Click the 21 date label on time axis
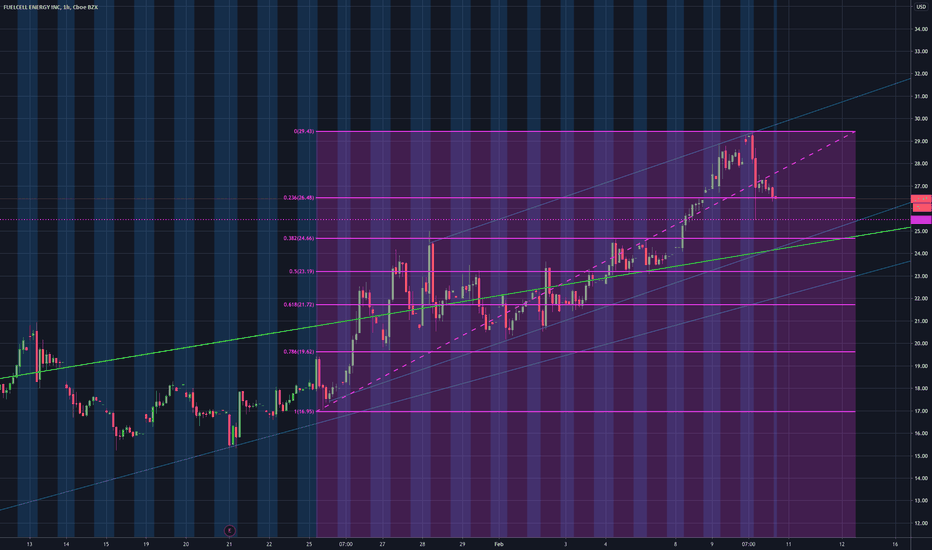932x550 pixels. [229, 544]
